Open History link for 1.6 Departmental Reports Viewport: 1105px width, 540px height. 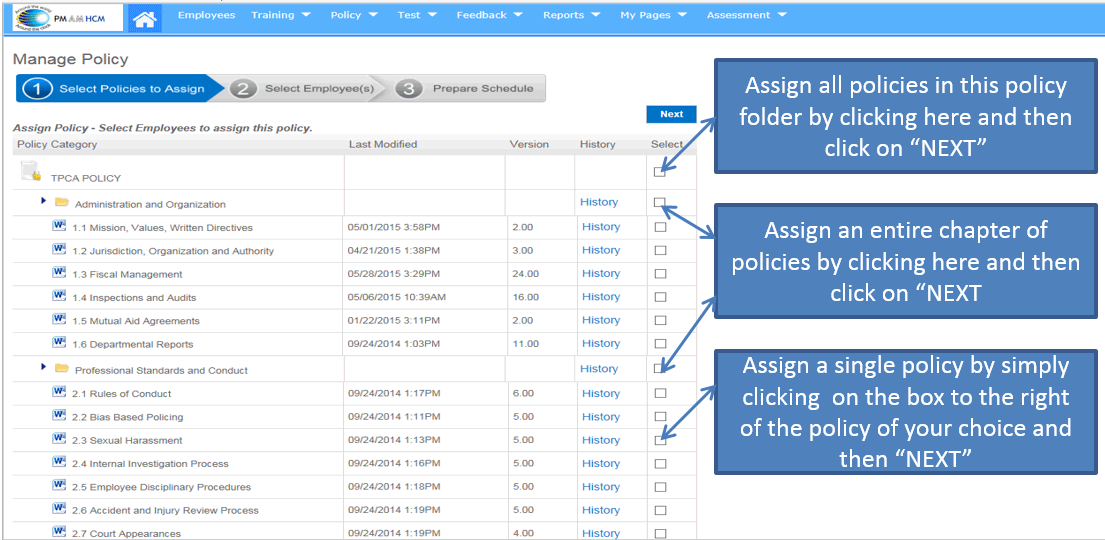601,343
